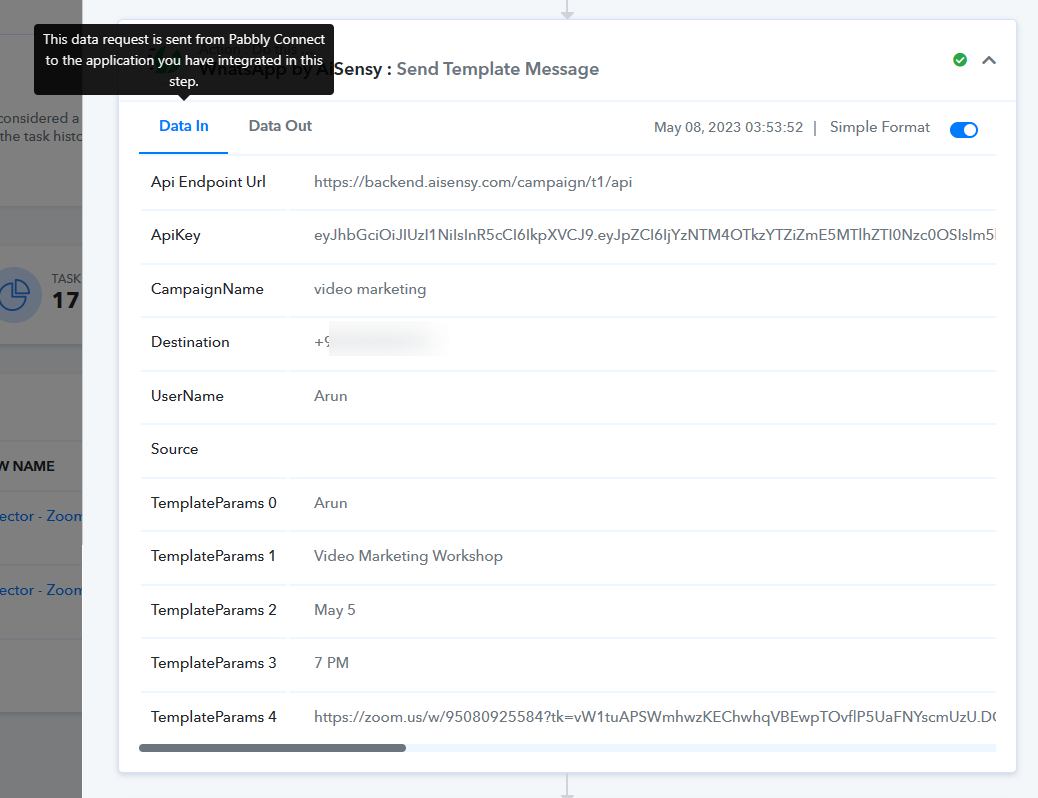Image resolution: width=1038 pixels, height=798 pixels.
Task: Toggle the Simple Format switch
Action: point(964,130)
